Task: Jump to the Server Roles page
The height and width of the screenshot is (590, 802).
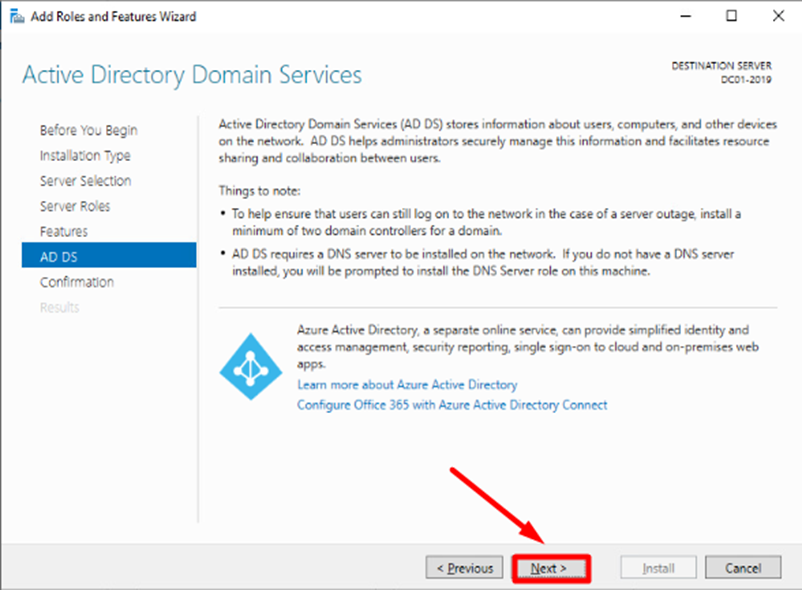Action: point(75,206)
